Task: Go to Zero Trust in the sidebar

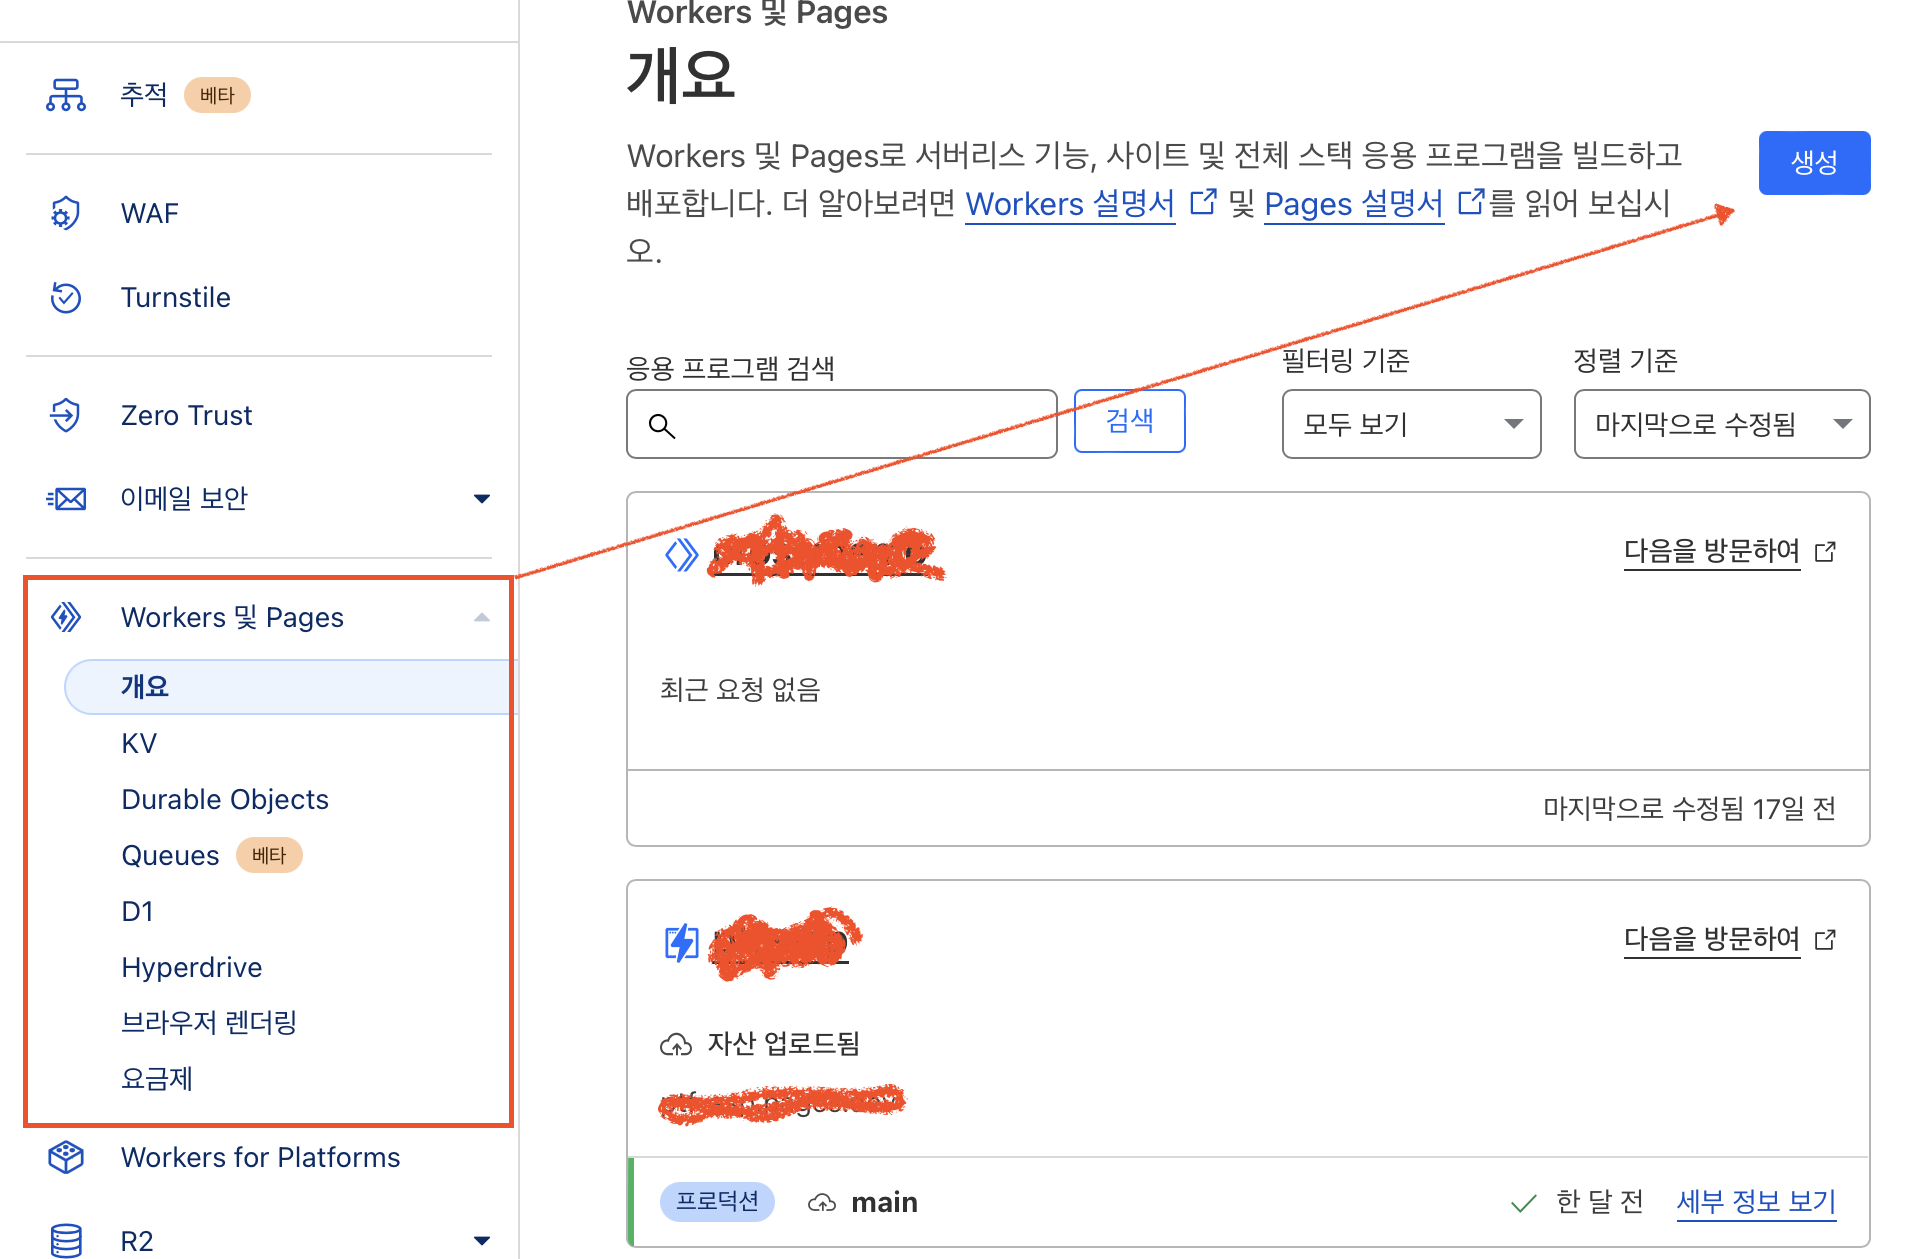Action: click(187, 415)
